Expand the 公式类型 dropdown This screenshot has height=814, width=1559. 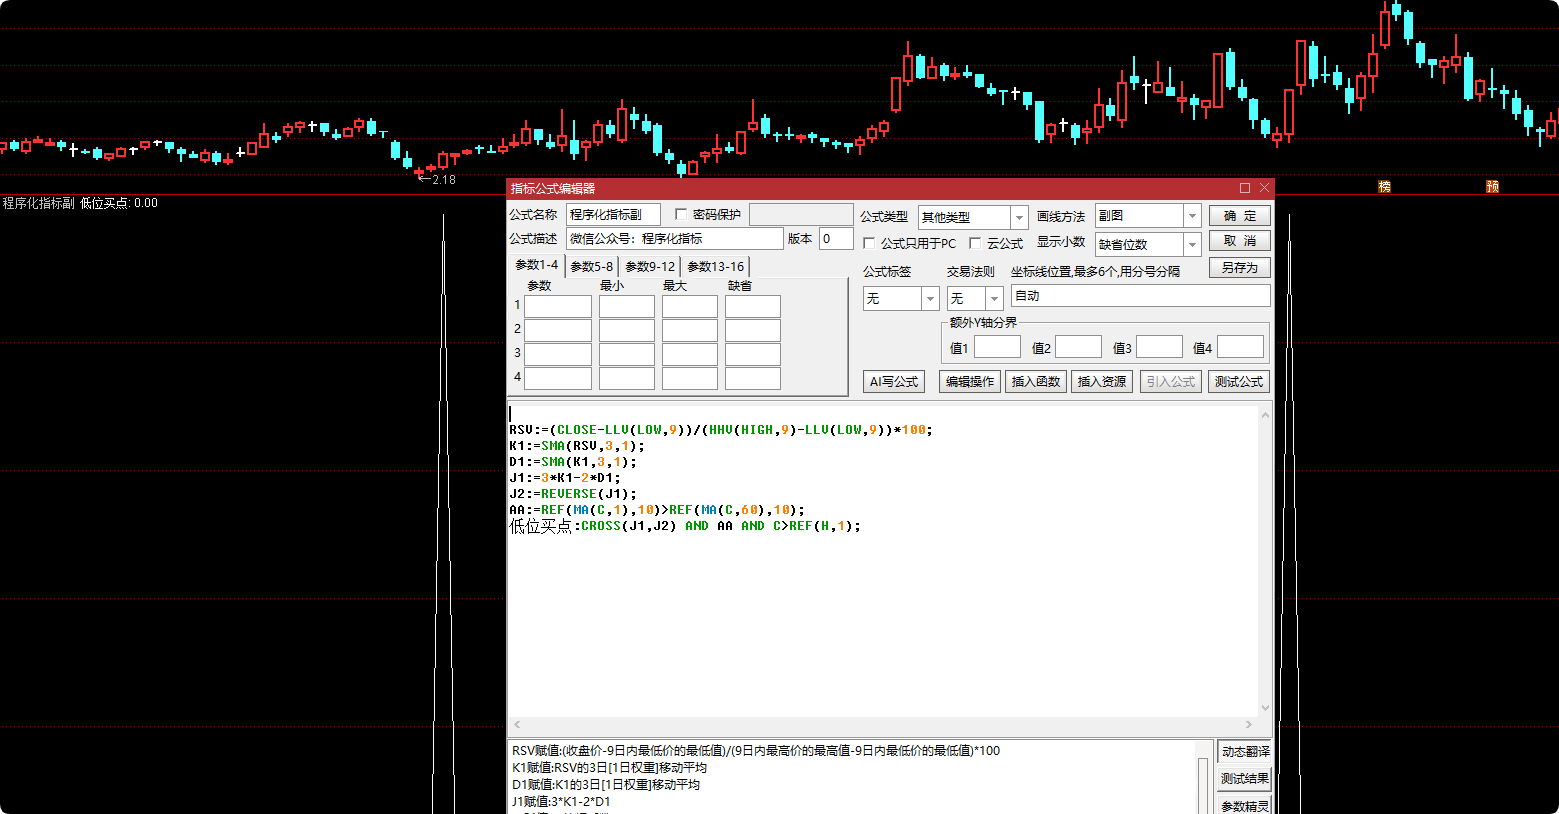(1019, 217)
